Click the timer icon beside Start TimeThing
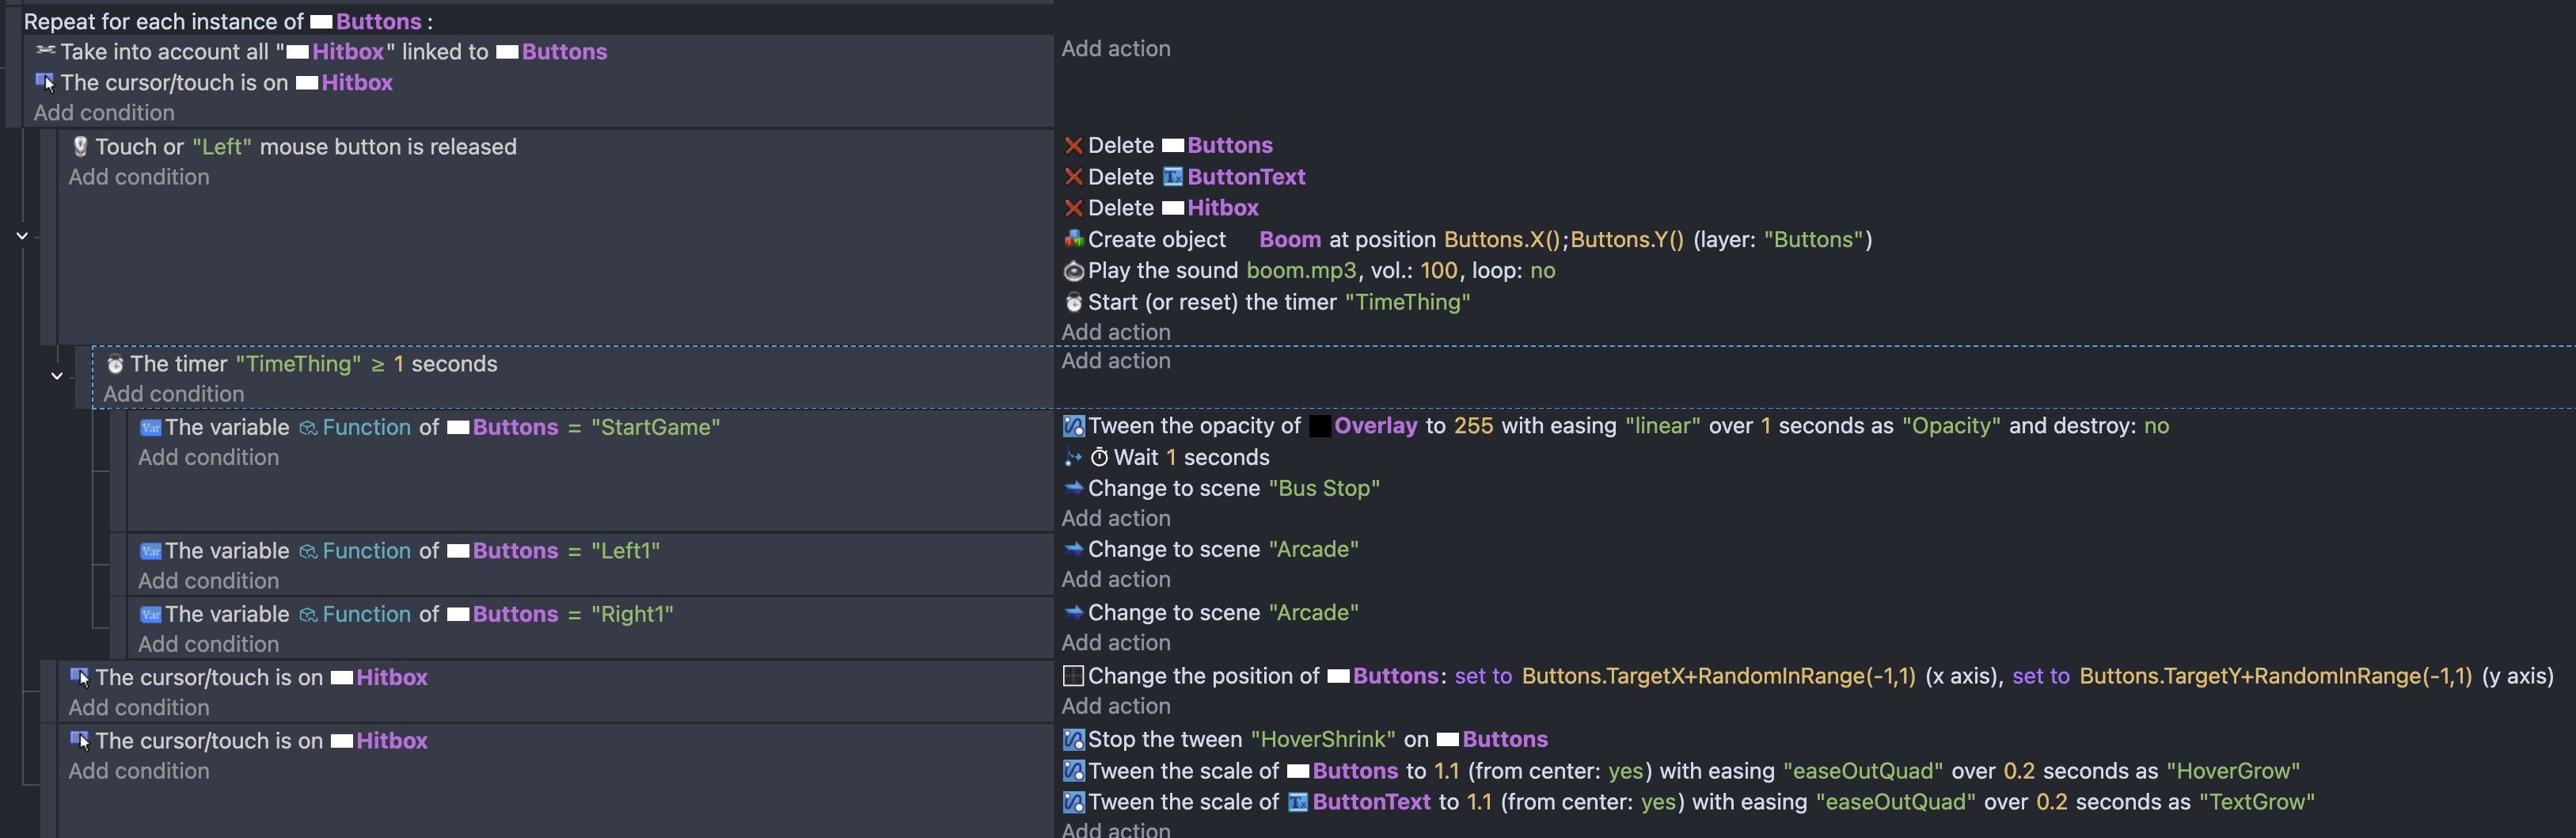This screenshot has width=2576, height=838. (x=1073, y=302)
